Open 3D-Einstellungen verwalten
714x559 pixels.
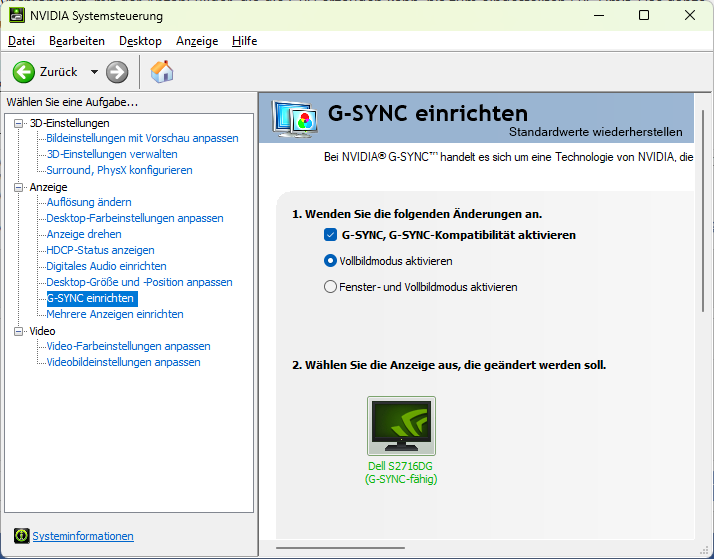112,154
